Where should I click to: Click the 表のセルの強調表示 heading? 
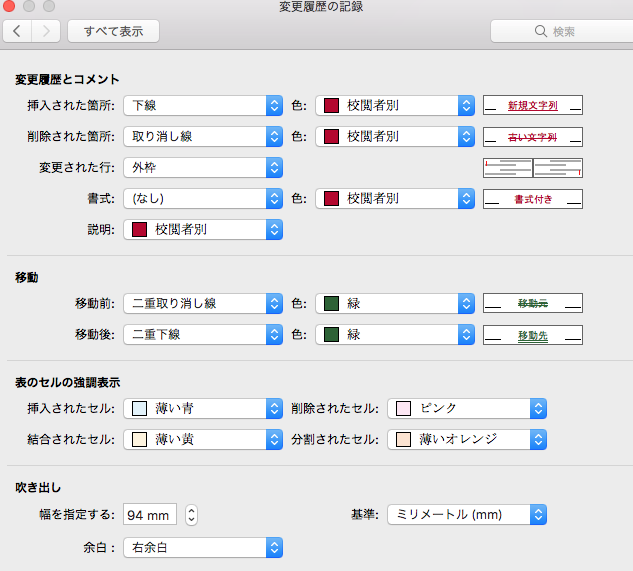coord(68,382)
